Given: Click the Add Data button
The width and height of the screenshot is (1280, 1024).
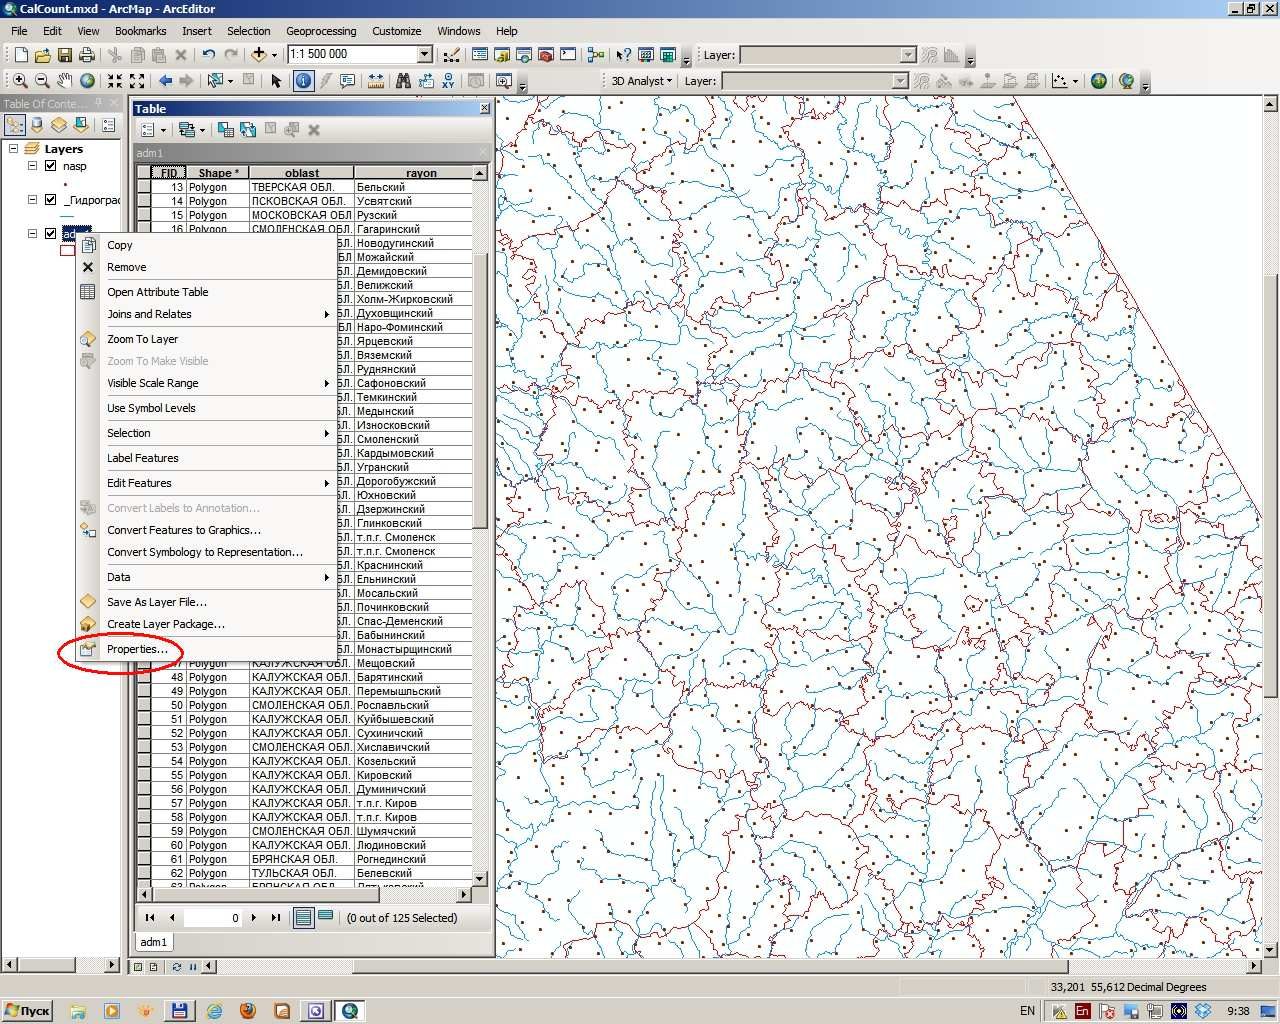Looking at the screenshot, I should click(x=259, y=55).
